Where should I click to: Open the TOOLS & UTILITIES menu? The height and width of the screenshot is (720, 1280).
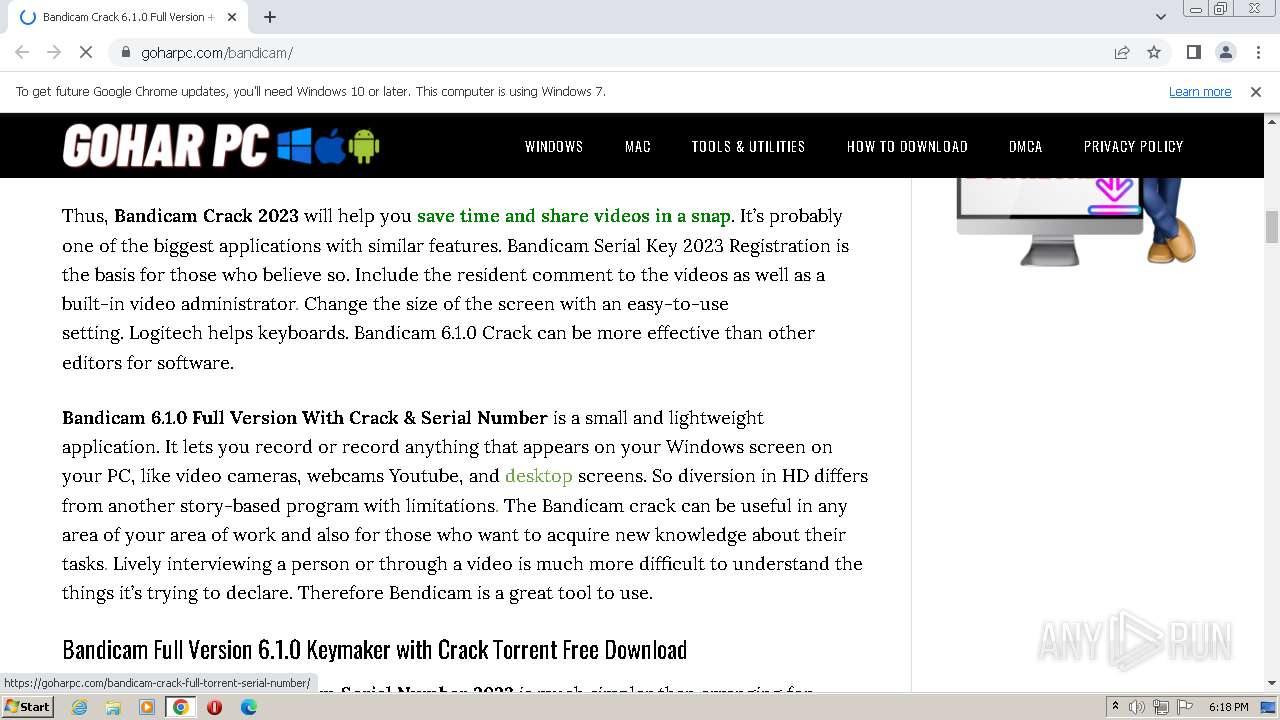(748, 146)
